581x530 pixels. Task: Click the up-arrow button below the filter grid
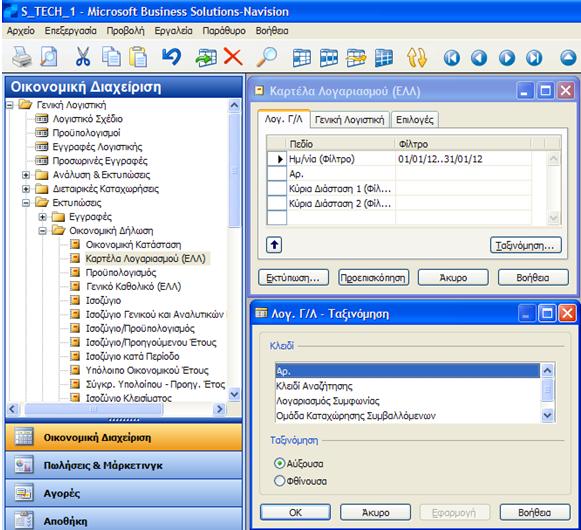(274, 245)
